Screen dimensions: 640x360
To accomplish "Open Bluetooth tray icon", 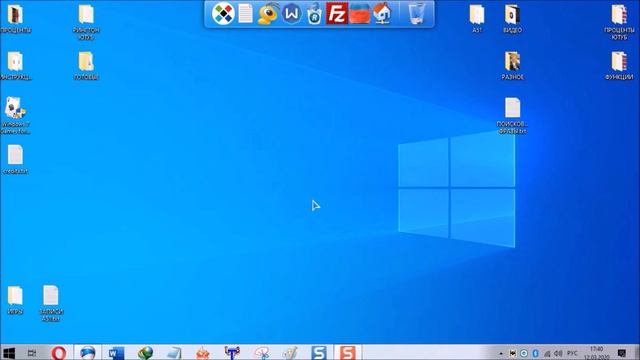I will click(536, 353).
